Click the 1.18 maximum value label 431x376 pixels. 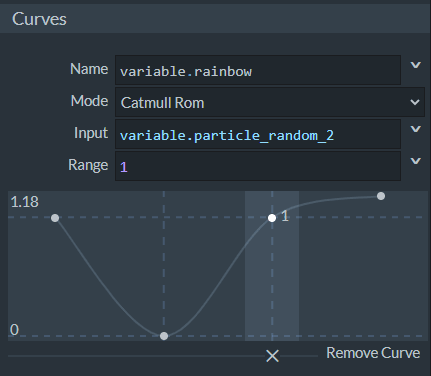pyautogui.click(x=25, y=202)
